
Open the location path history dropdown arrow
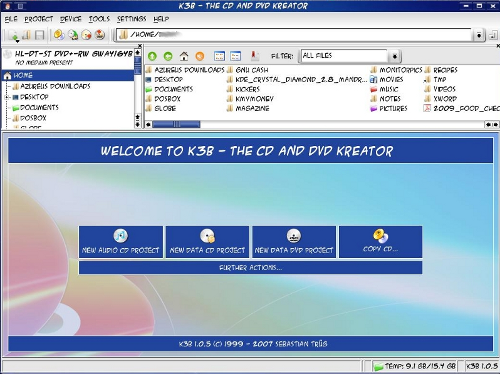point(479,35)
